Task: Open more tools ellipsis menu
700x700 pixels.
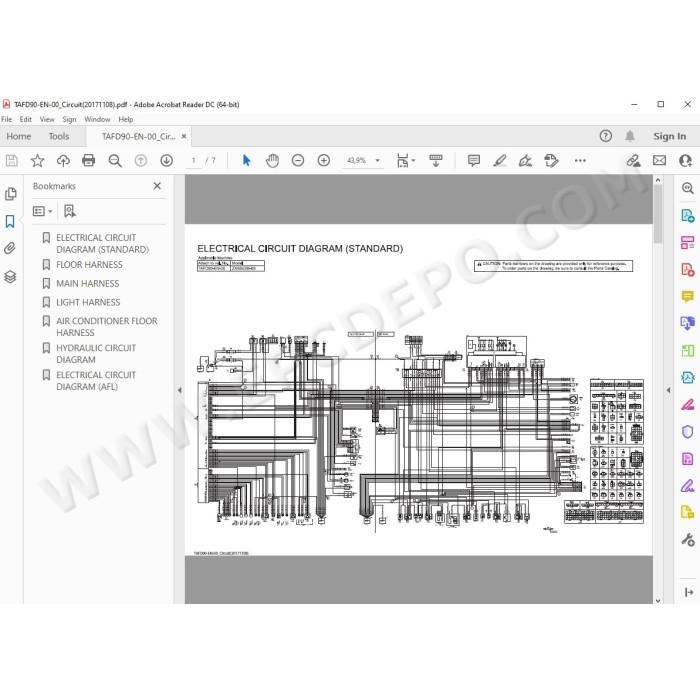Action: 580,160
